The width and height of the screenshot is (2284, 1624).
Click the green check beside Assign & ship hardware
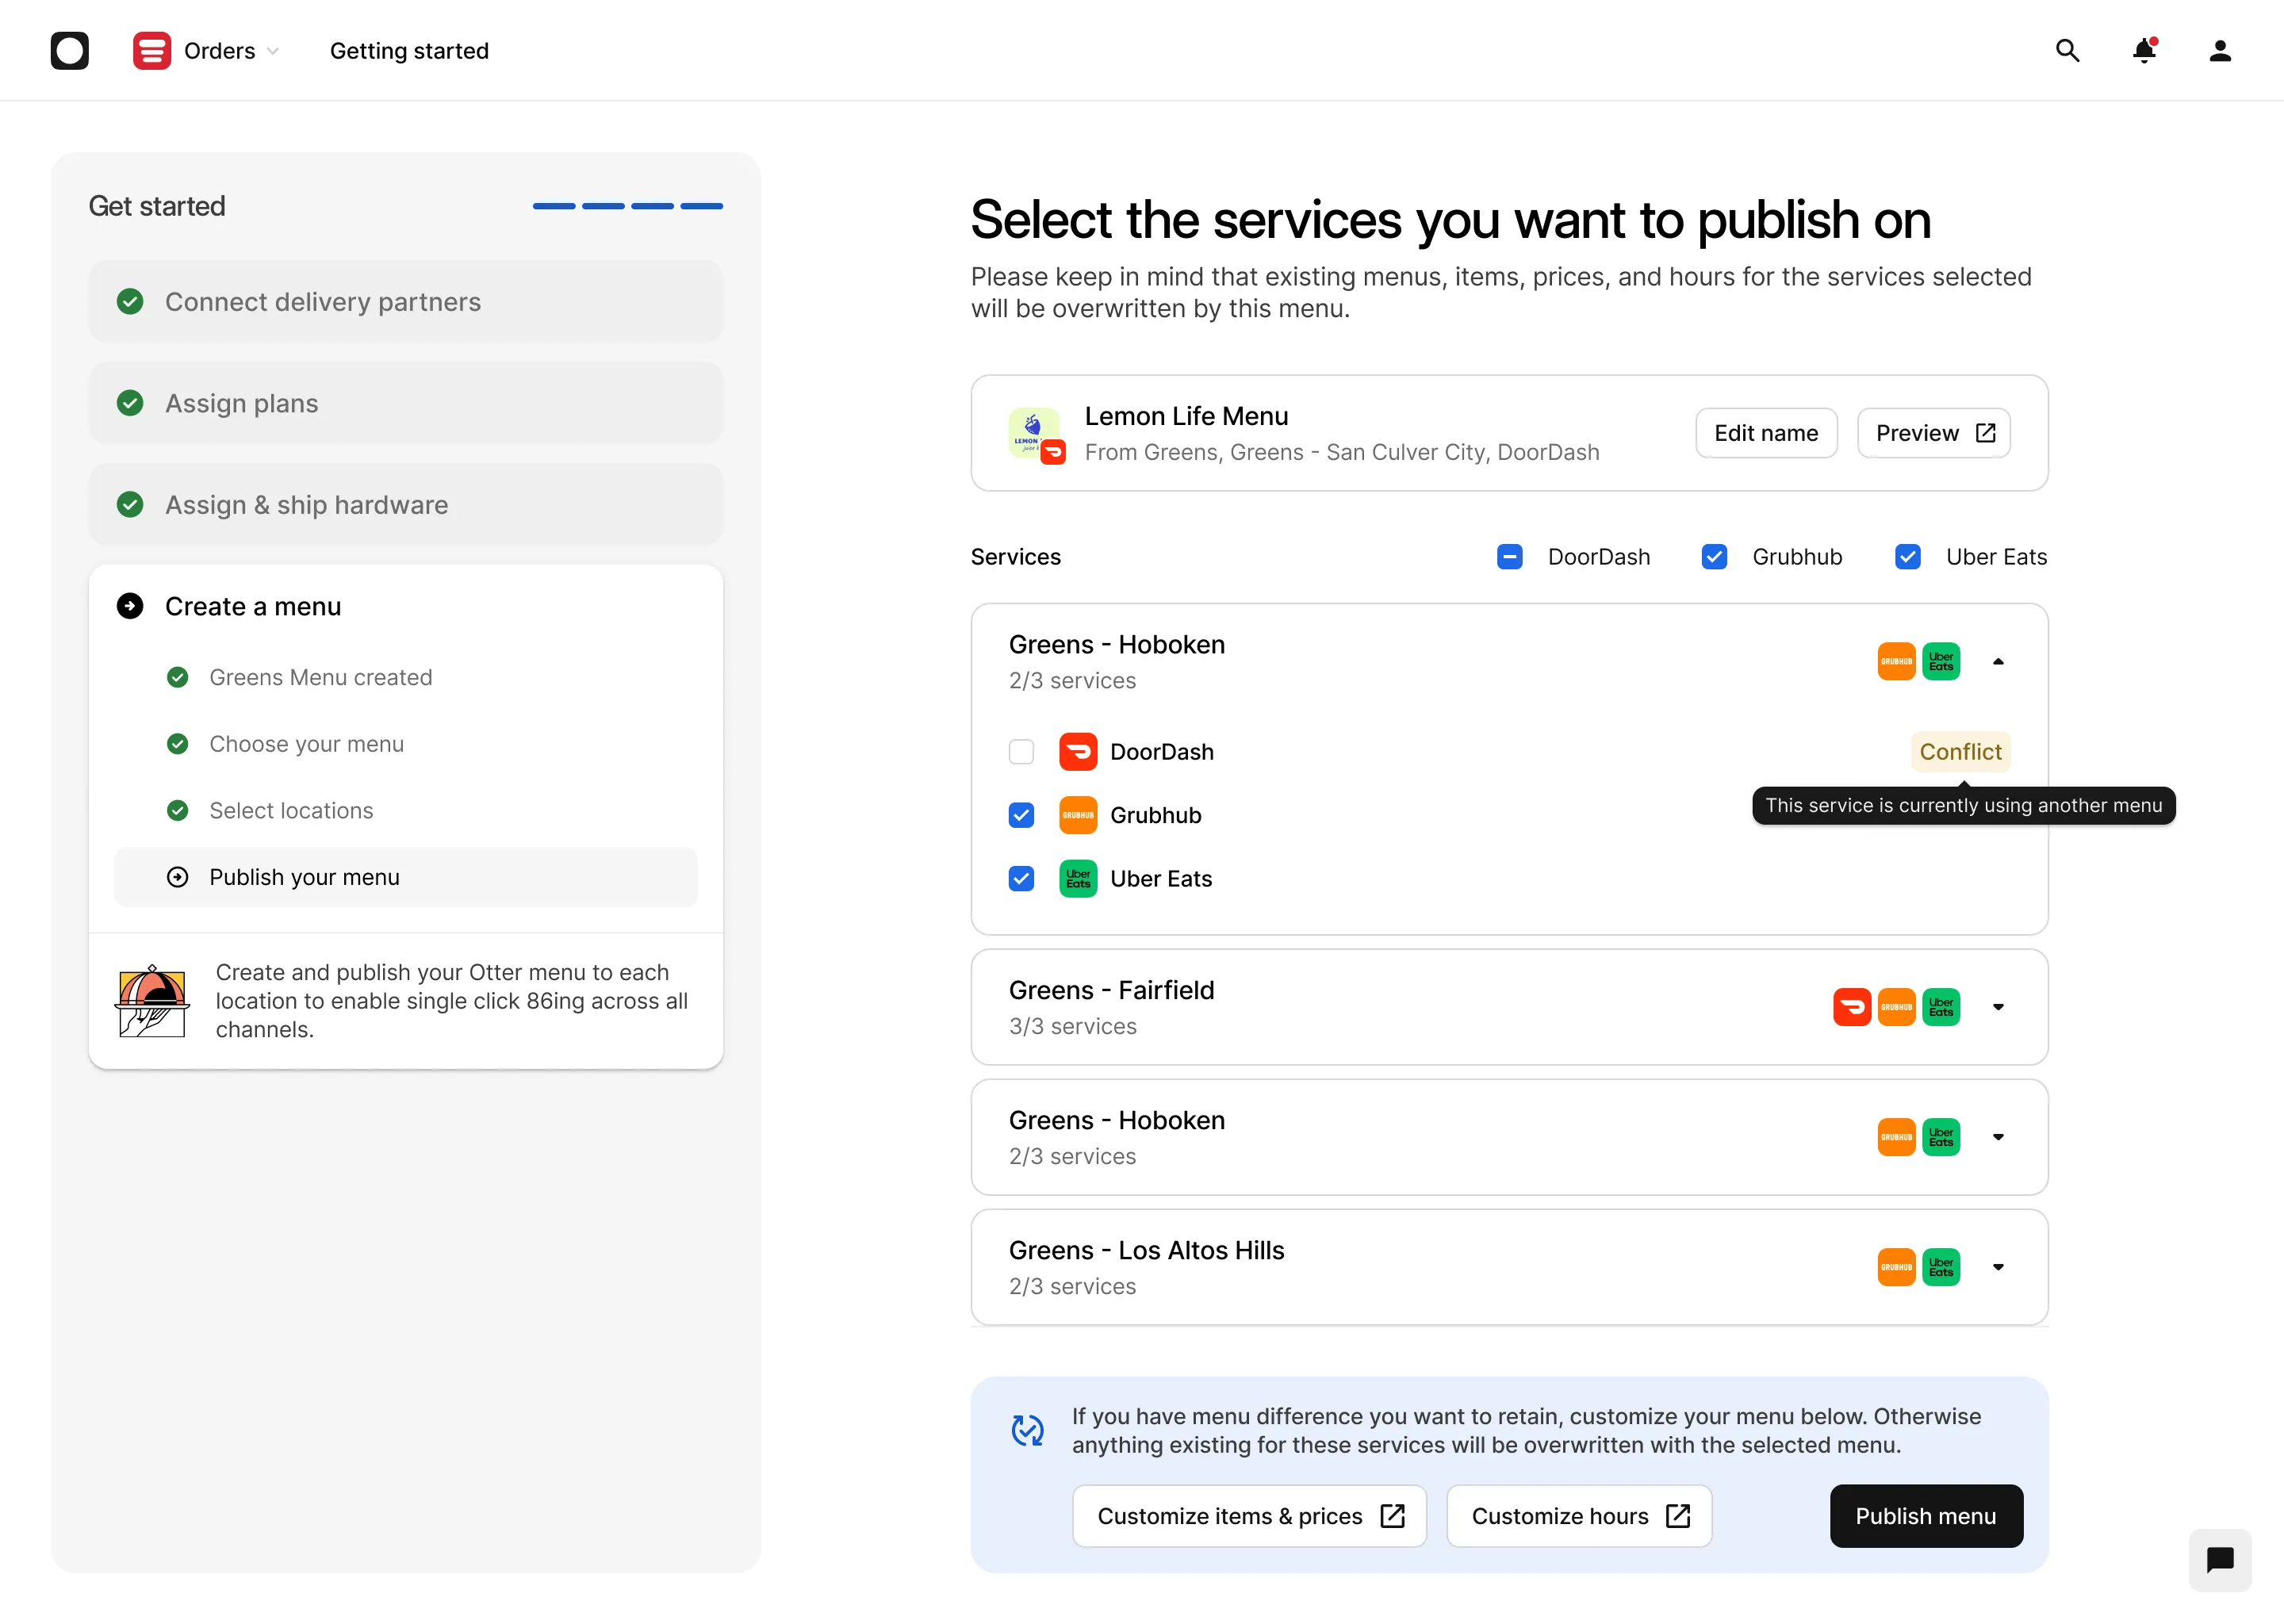(x=130, y=504)
